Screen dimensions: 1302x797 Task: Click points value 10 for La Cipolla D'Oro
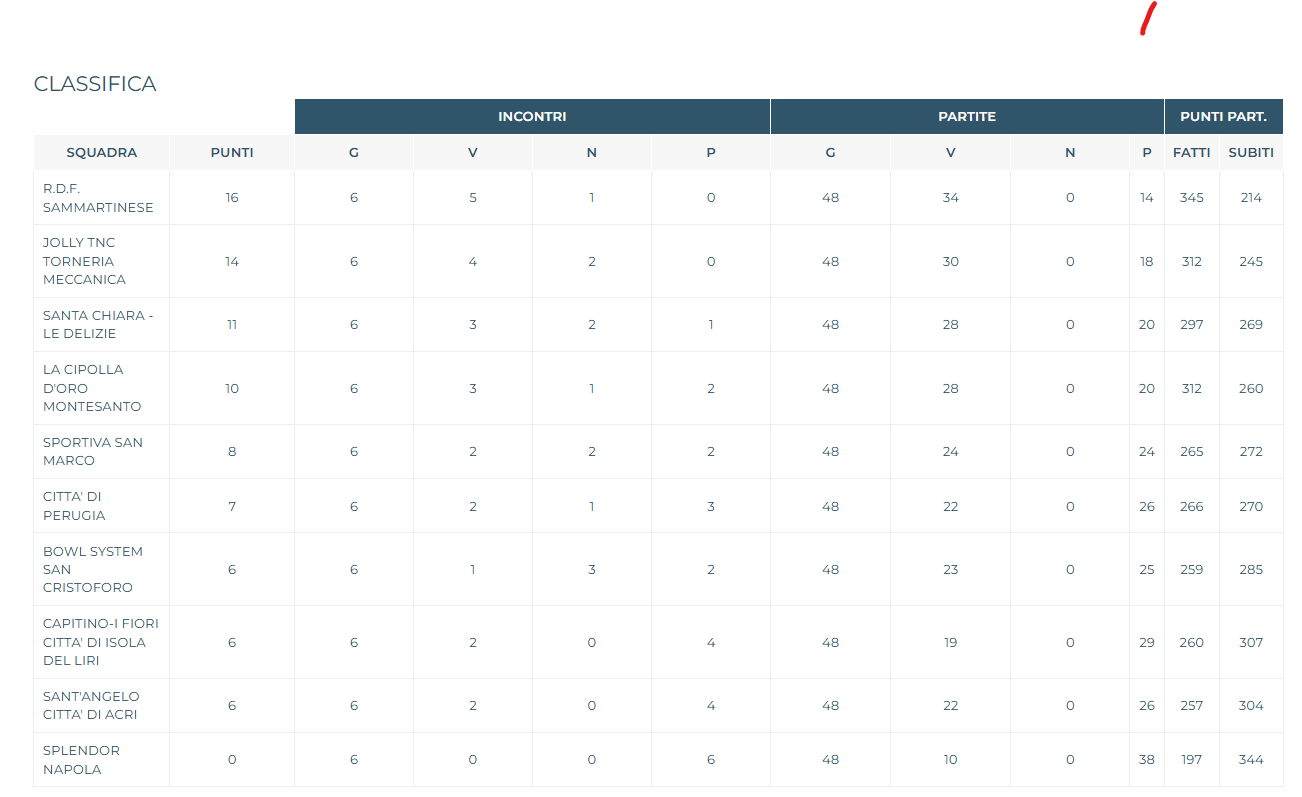(x=232, y=389)
